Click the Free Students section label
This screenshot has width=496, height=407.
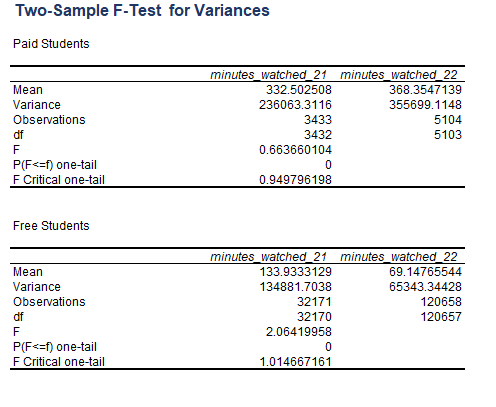[x=51, y=226]
